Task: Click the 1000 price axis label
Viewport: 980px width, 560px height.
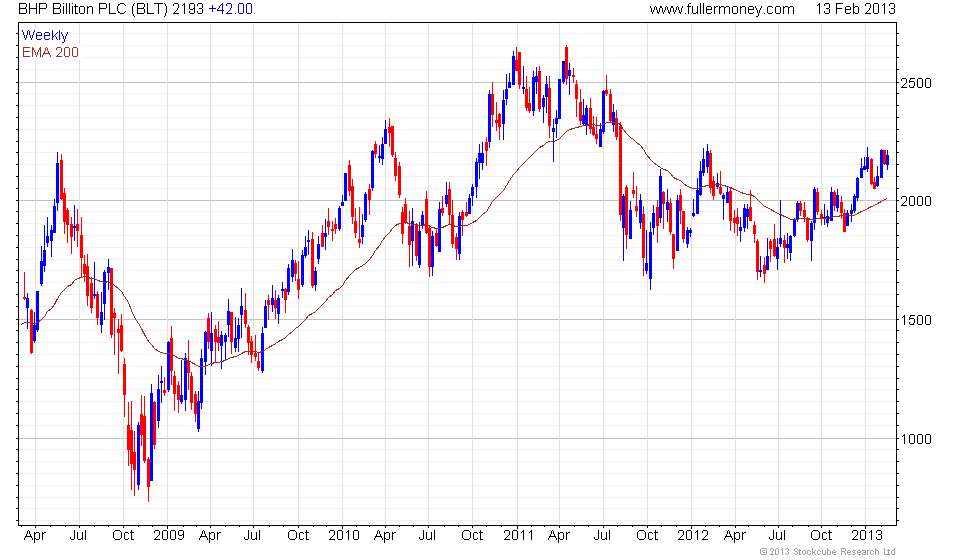Action: point(916,439)
